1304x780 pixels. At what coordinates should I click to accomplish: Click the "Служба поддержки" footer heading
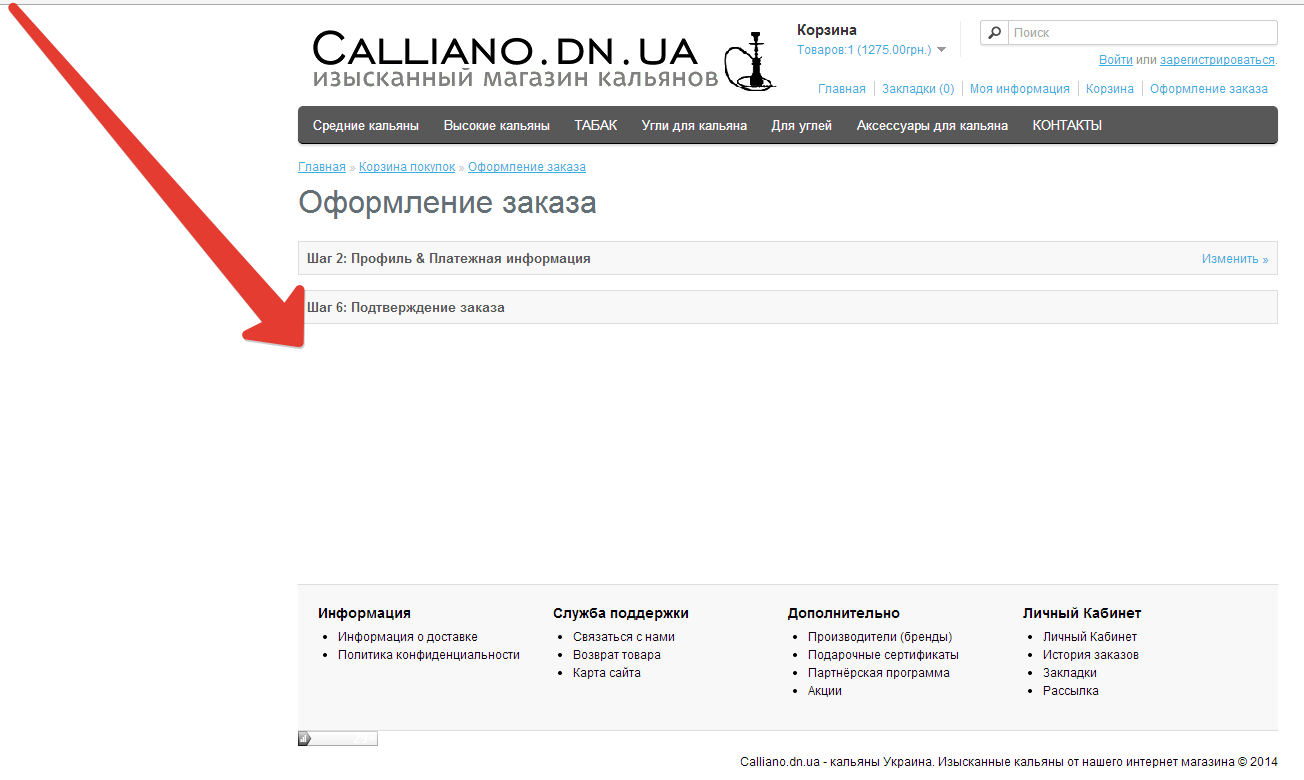click(x=621, y=613)
